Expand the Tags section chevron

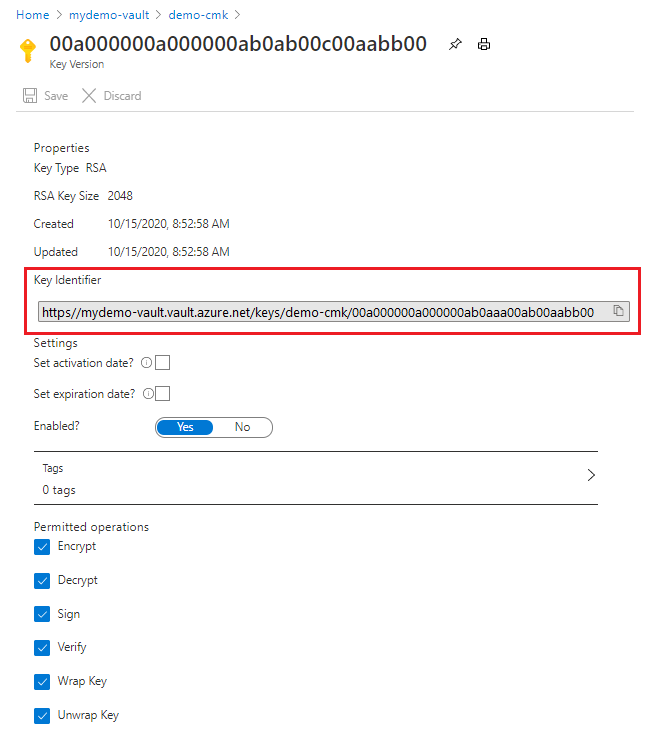[x=591, y=475]
